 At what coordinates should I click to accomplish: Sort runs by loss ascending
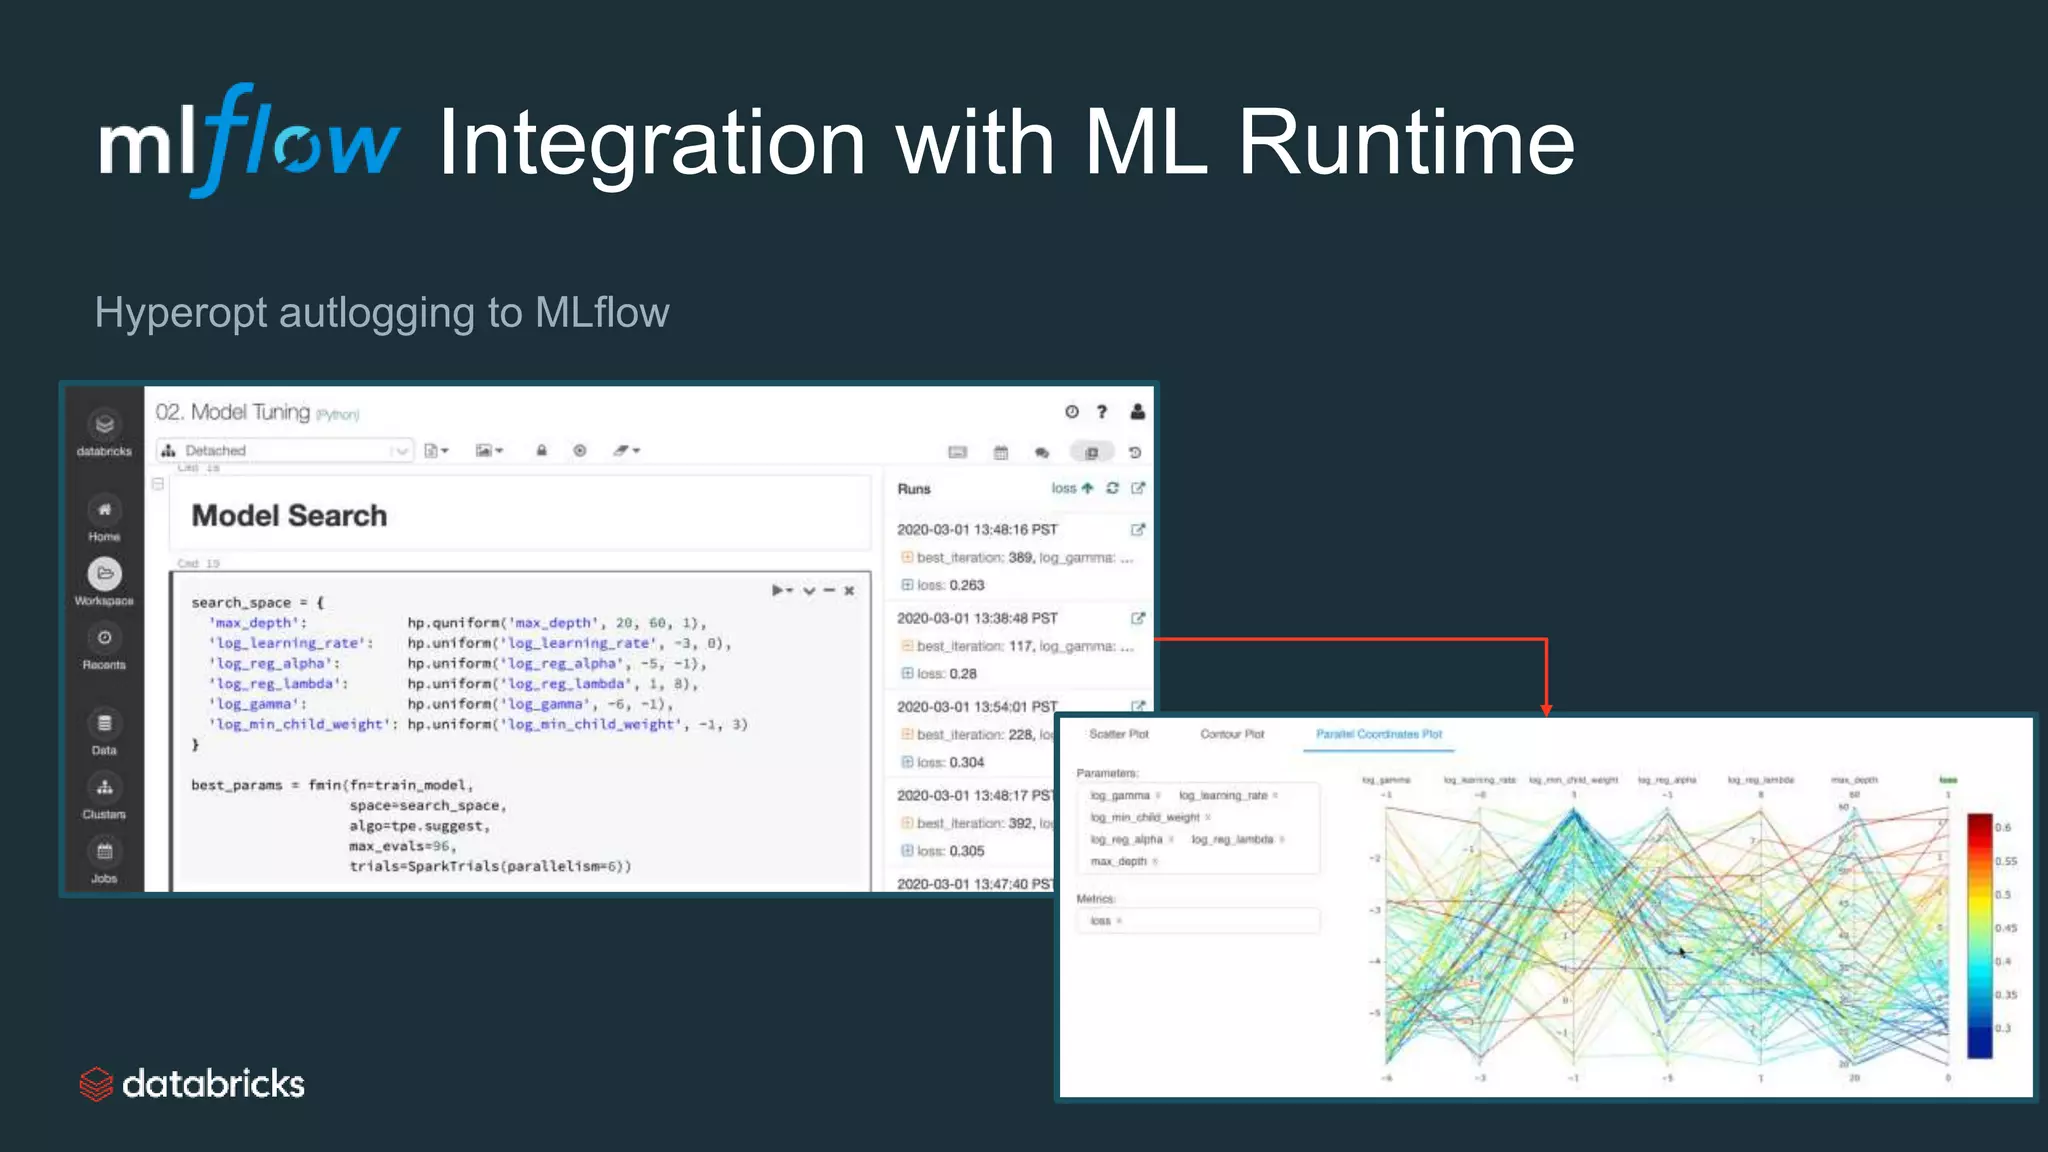(1072, 488)
